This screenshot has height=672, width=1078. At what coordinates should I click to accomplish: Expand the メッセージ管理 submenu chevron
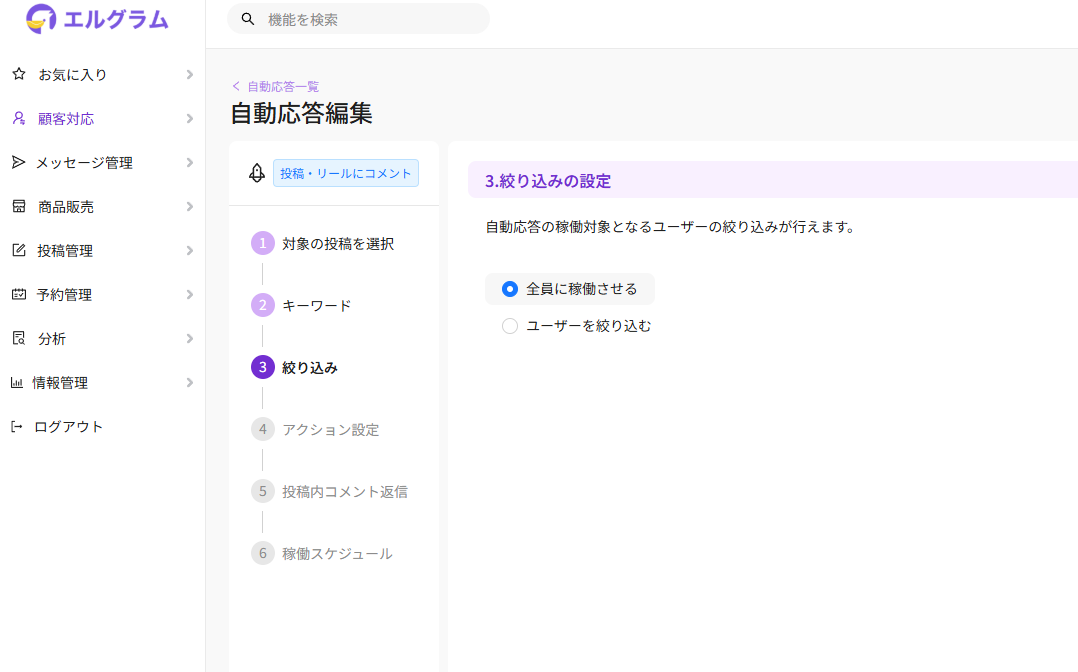click(189, 162)
